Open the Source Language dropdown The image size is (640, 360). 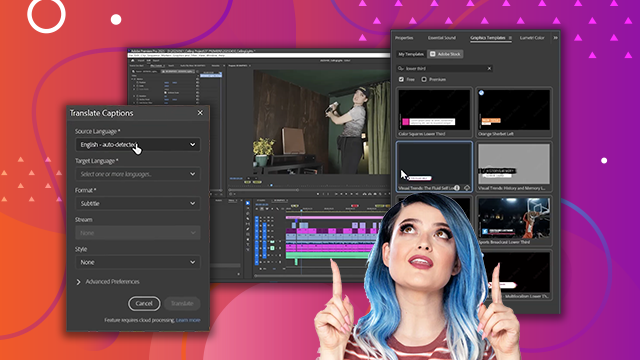pyautogui.click(x=138, y=144)
